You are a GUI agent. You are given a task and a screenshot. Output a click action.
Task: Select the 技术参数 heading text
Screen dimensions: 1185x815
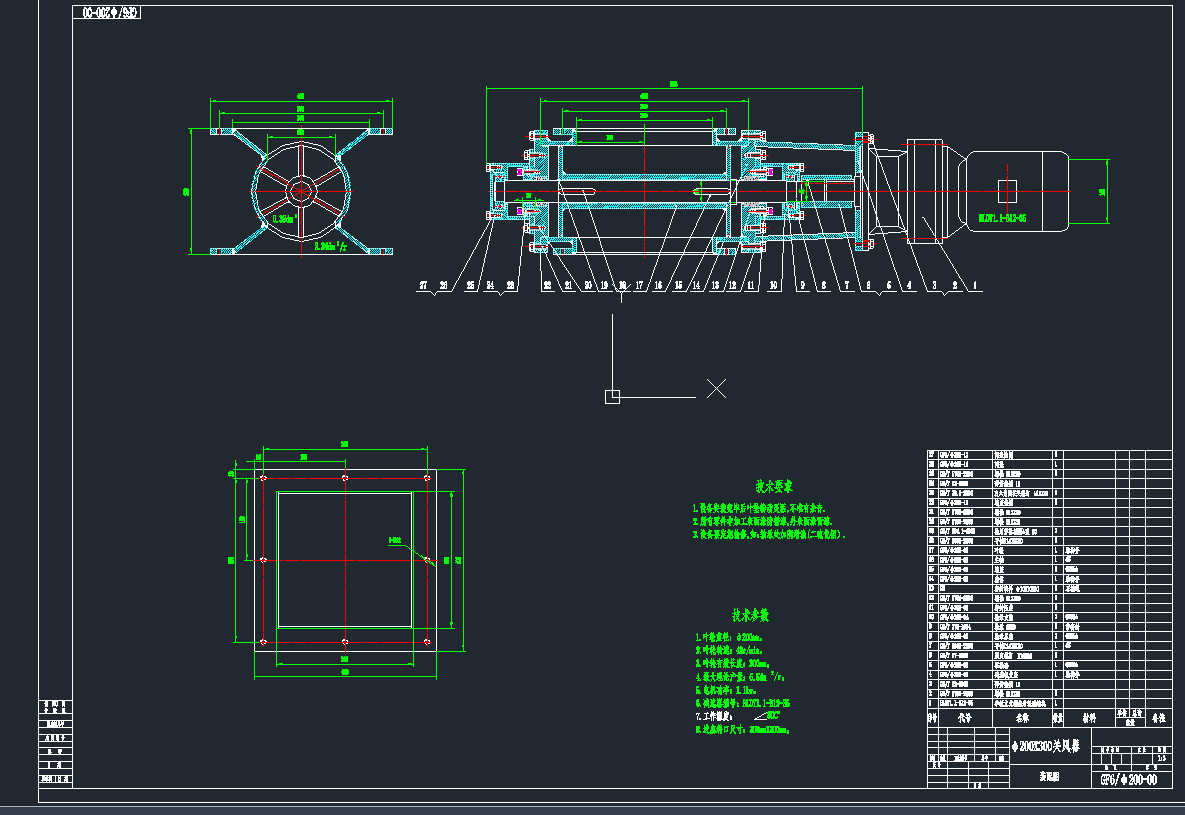tap(750, 614)
